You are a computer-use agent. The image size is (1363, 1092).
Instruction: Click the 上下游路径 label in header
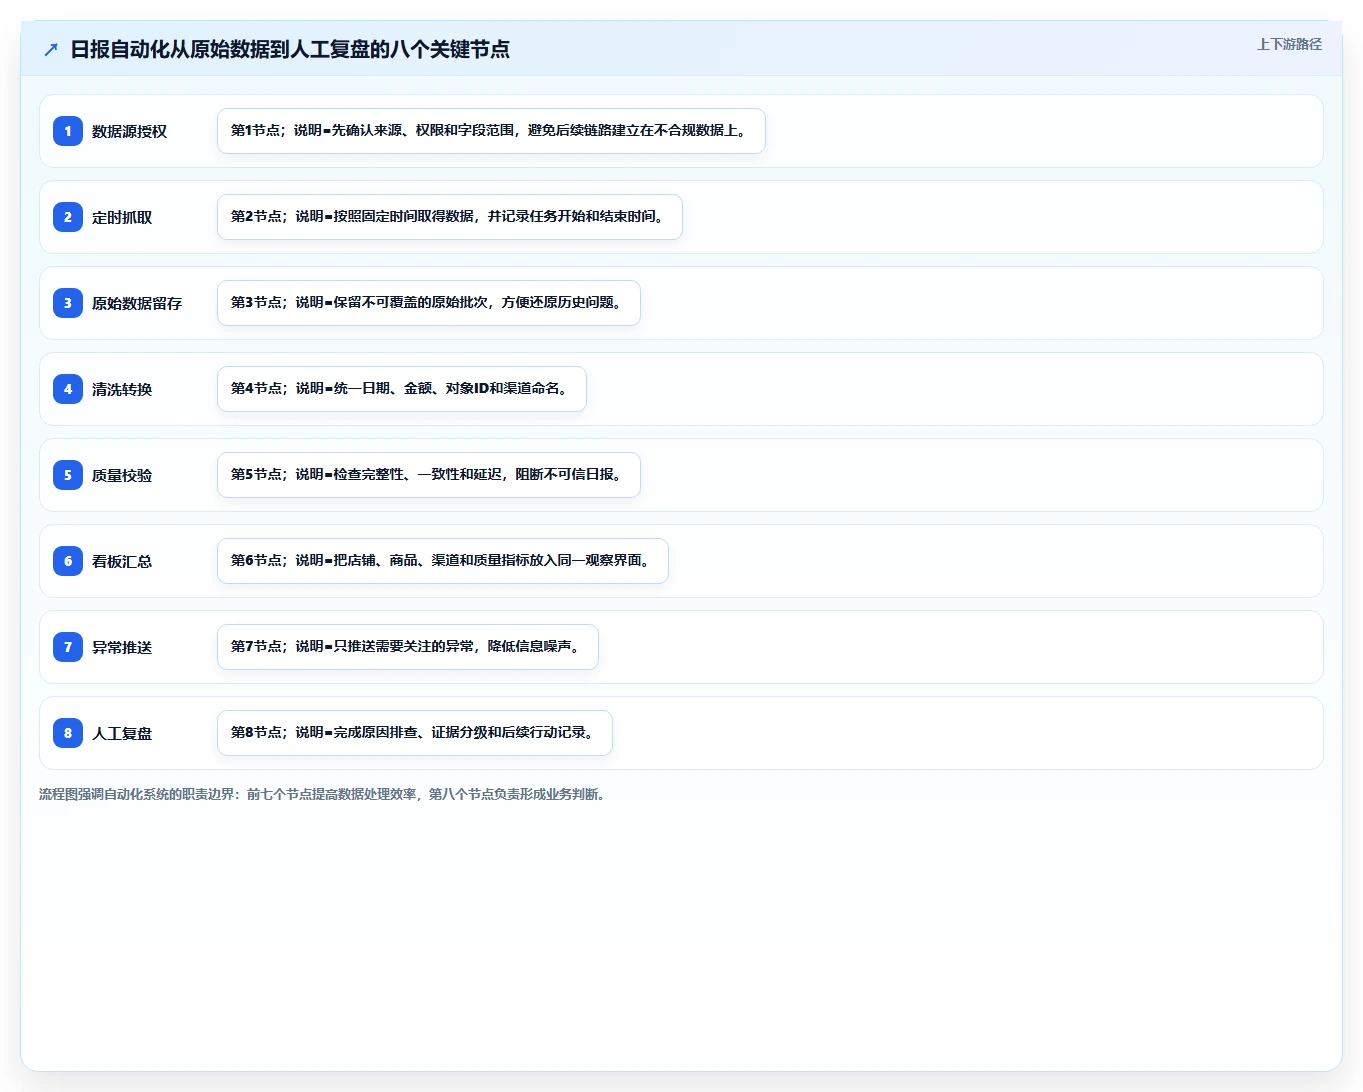[x=1289, y=44]
